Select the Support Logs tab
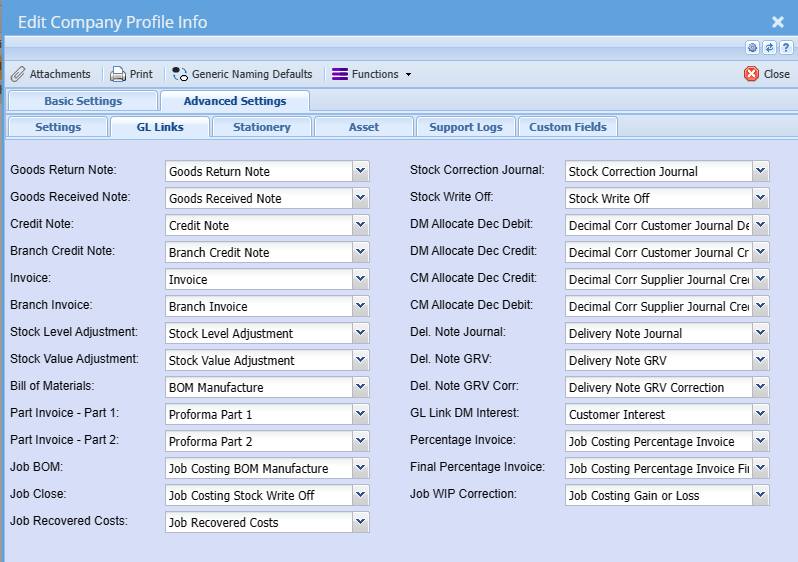 [x=466, y=127]
